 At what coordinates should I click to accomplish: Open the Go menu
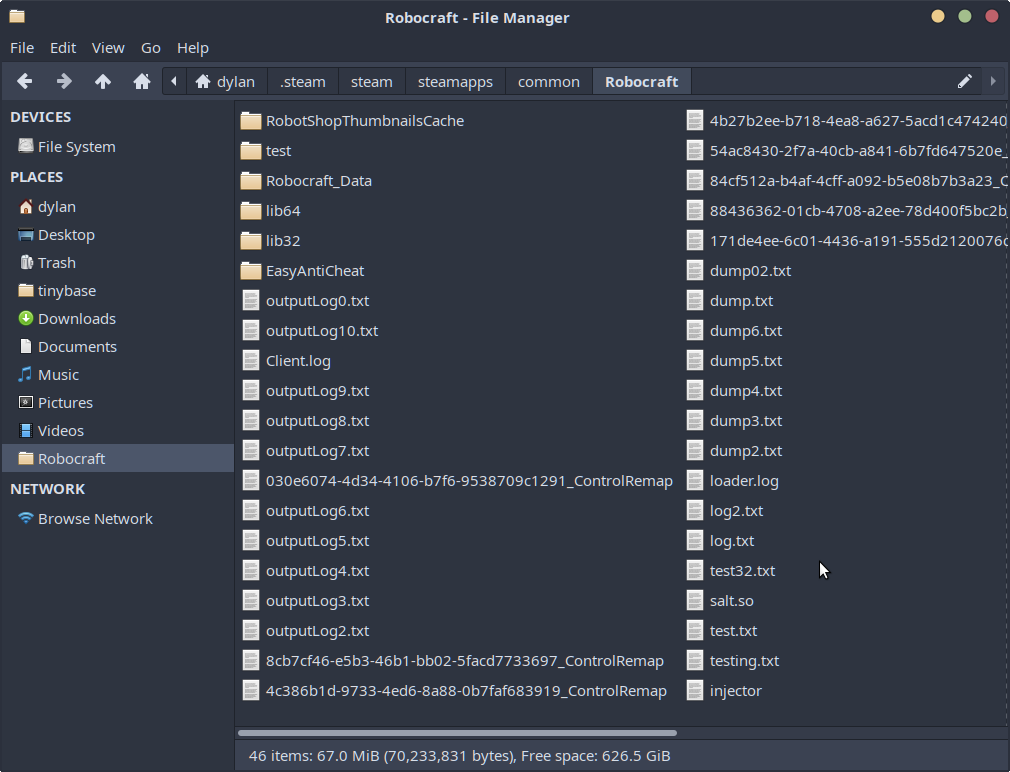pyautogui.click(x=151, y=48)
